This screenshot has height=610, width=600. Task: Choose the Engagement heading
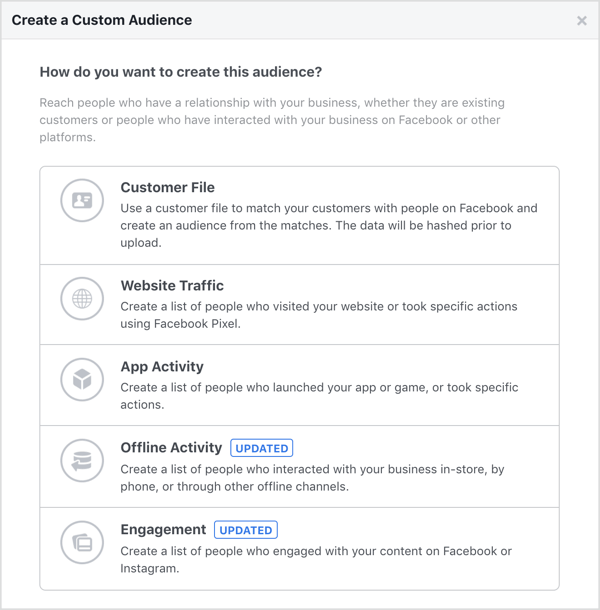163,529
